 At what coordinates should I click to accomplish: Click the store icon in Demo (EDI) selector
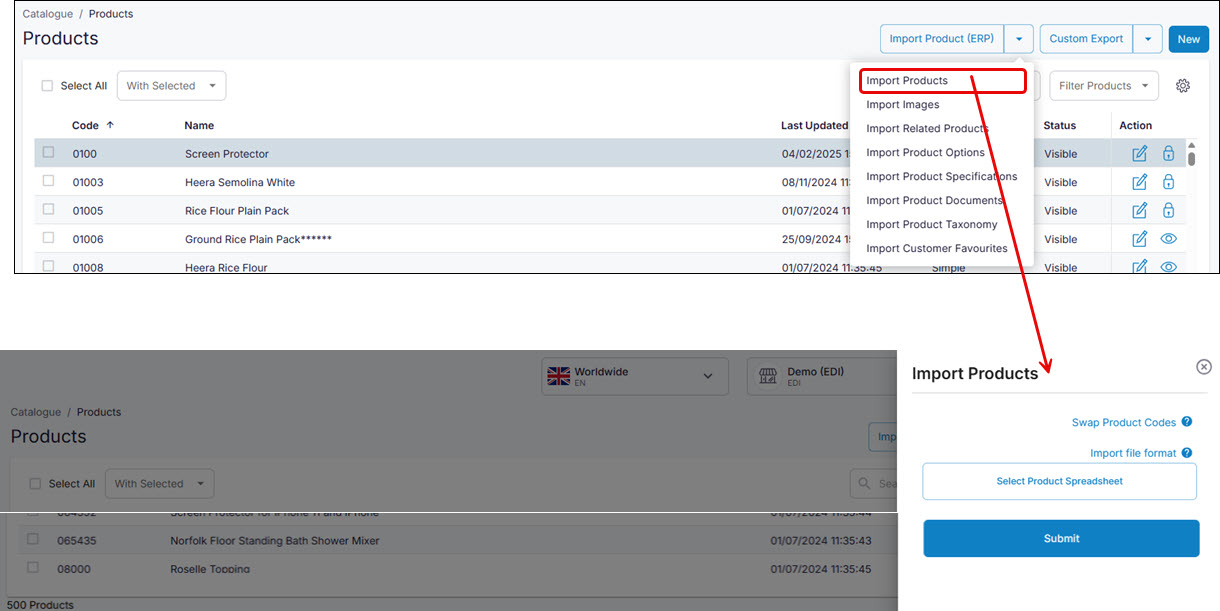point(767,376)
